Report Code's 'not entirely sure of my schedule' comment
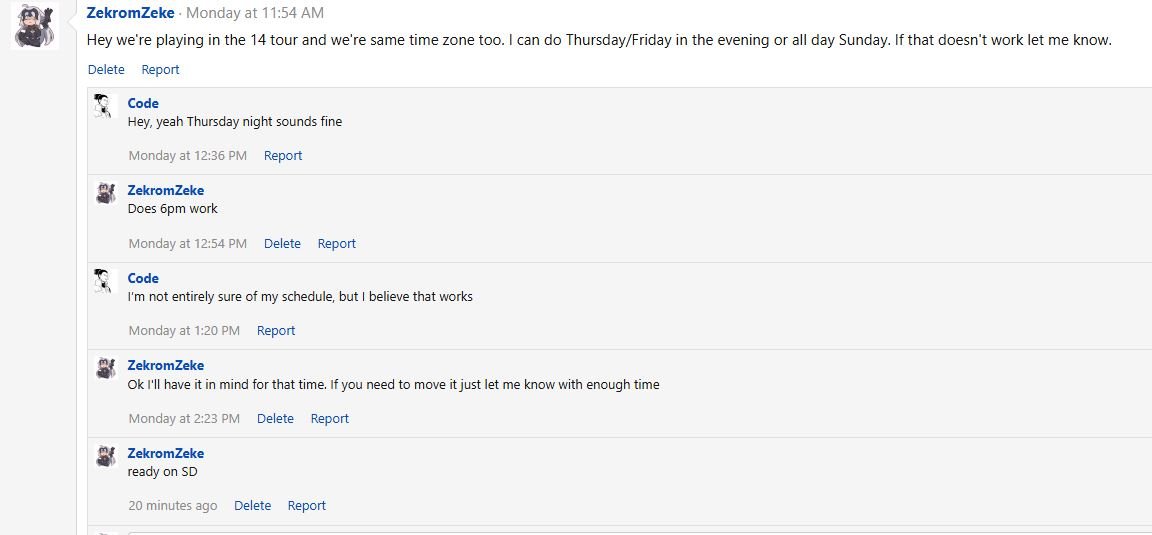The image size is (1152, 535). tap(276, 330)
